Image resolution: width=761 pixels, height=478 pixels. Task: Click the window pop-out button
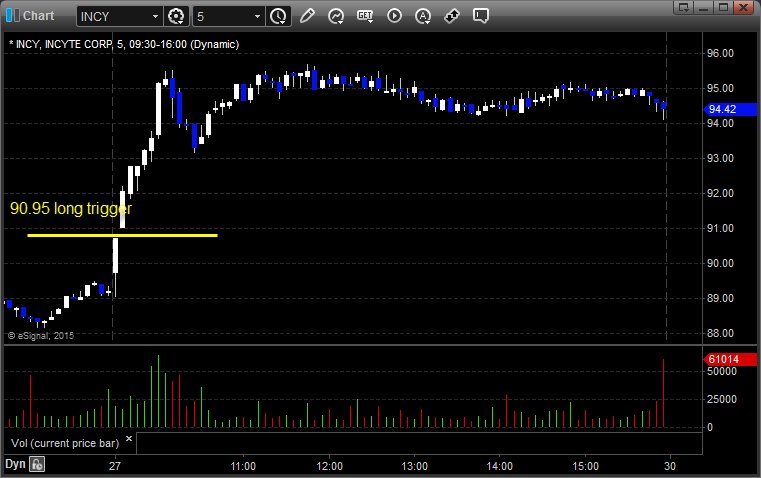click(683, 7)
